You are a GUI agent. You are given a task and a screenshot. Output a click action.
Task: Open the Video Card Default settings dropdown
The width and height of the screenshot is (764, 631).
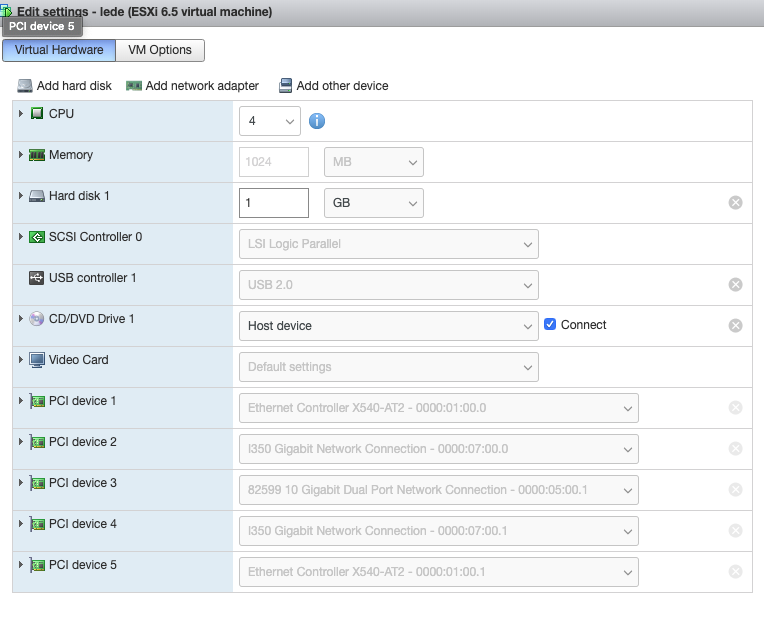pyautogui.click(x=389, y=366)
